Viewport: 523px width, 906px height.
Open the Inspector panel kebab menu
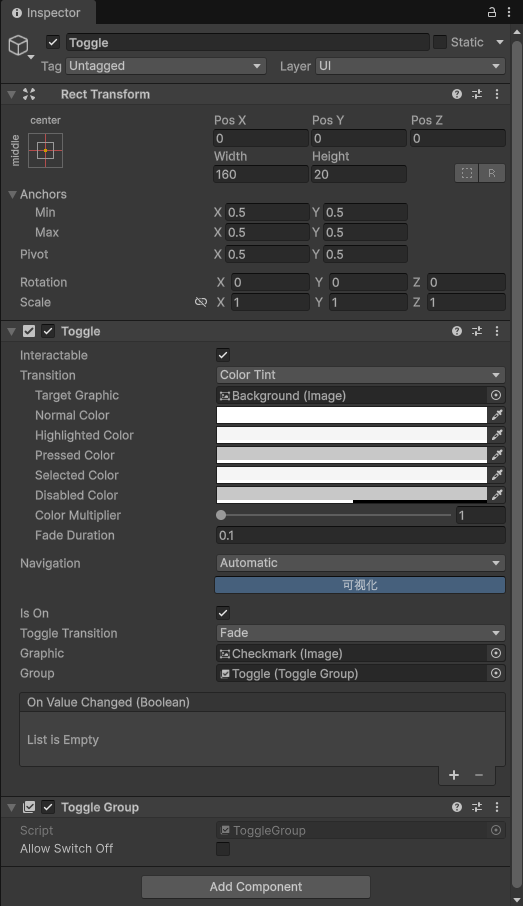[x=509, y=12]
